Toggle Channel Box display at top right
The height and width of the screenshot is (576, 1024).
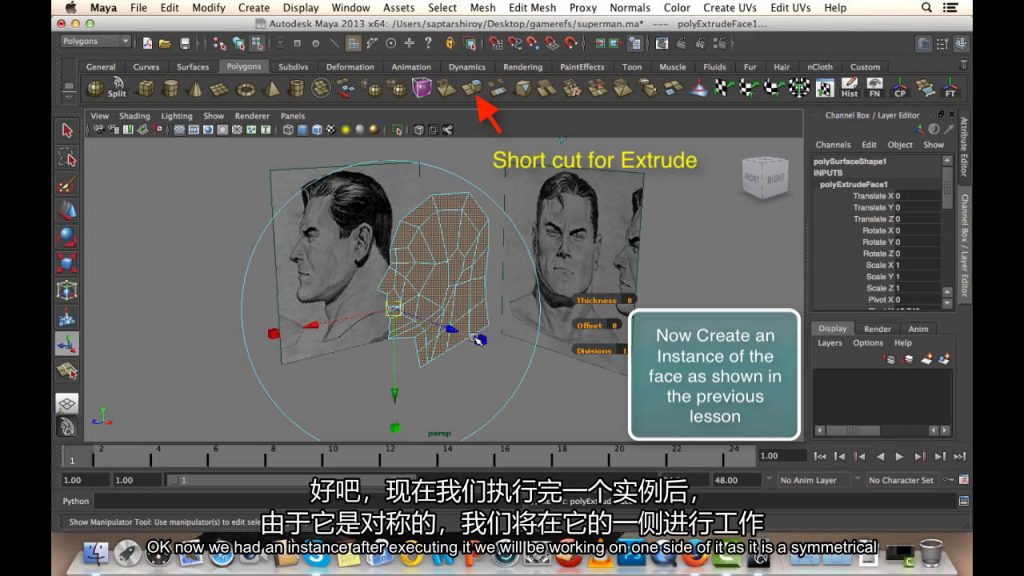click(x=961, y=43)
